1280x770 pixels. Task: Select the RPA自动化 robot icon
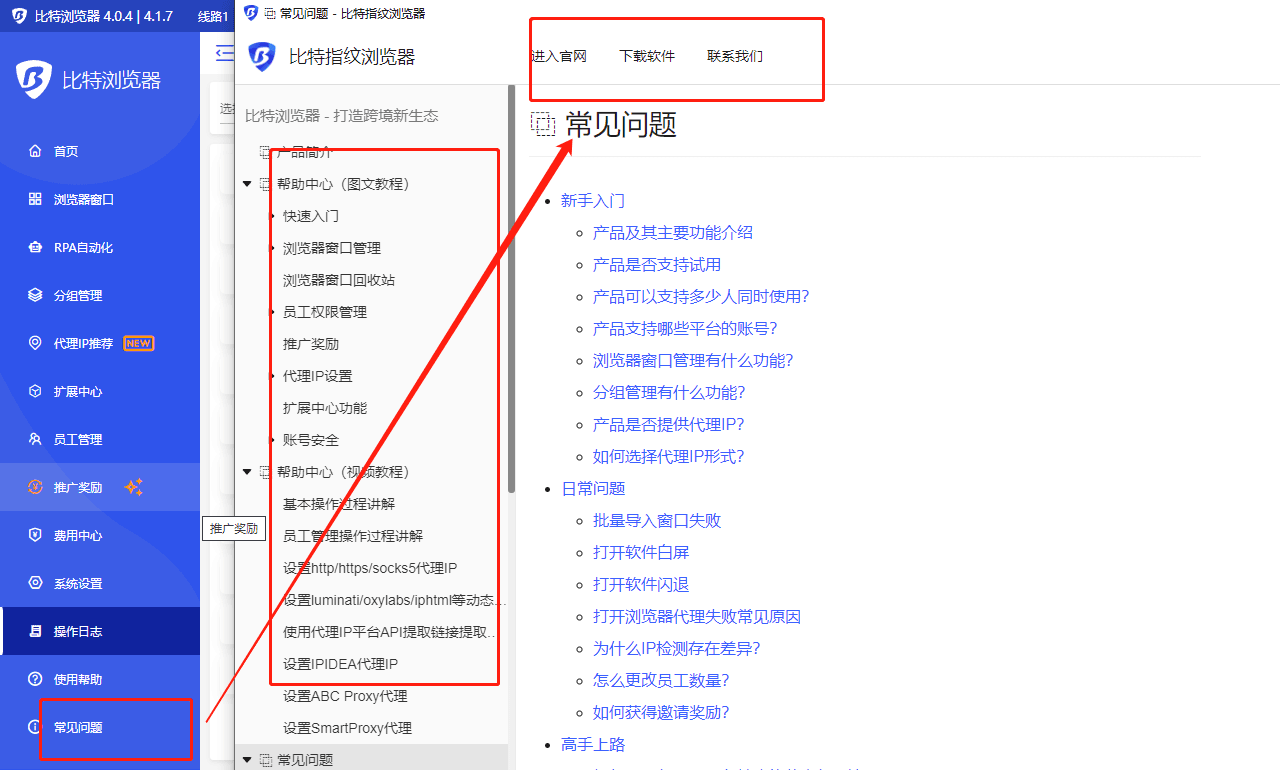point(35,247)
